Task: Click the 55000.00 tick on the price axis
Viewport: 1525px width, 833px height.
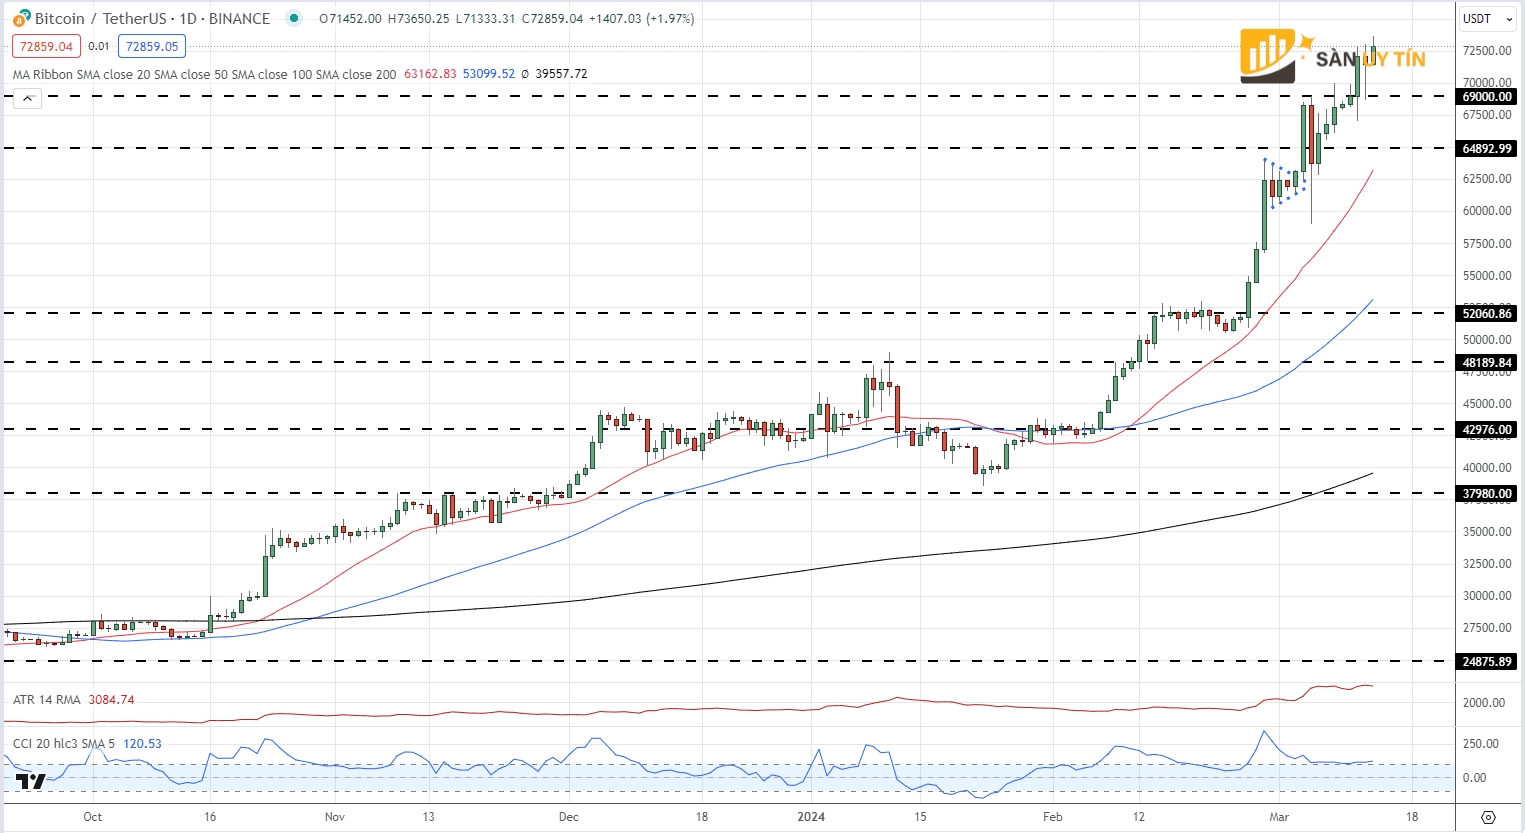Action: pos(1487,276)
